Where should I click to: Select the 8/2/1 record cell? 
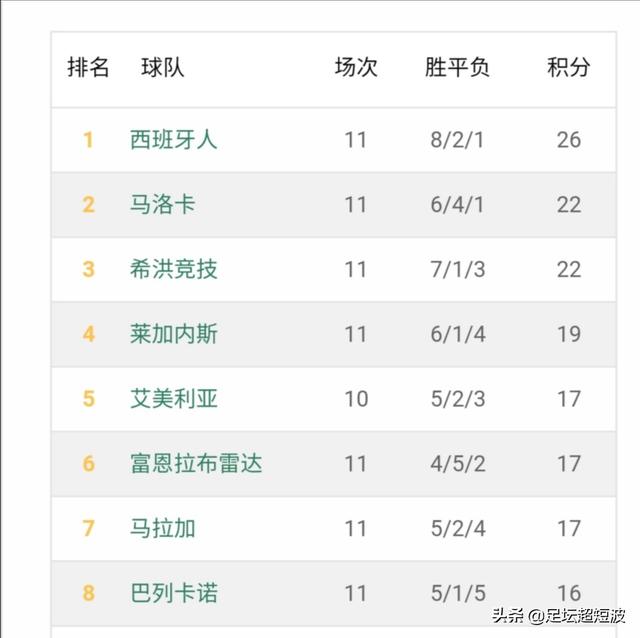457,140
